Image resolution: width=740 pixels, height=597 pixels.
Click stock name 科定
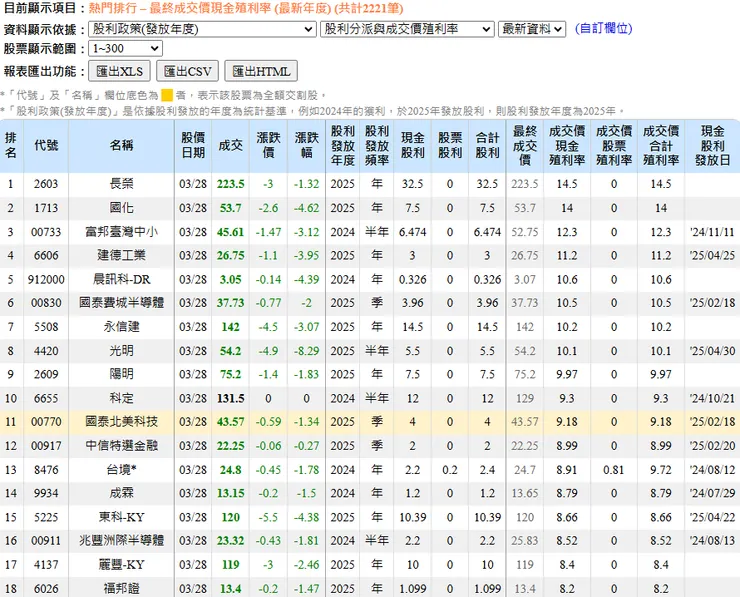tap(121, 398)
